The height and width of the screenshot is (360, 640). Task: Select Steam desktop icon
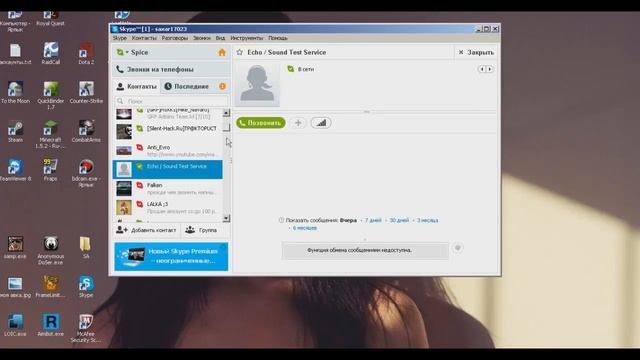pyautogui.click(x=16, y=131)
